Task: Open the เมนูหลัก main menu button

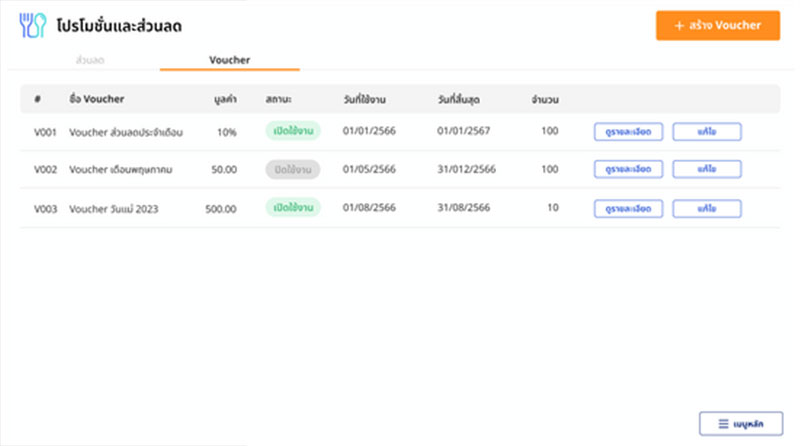Action: [740, 424]
